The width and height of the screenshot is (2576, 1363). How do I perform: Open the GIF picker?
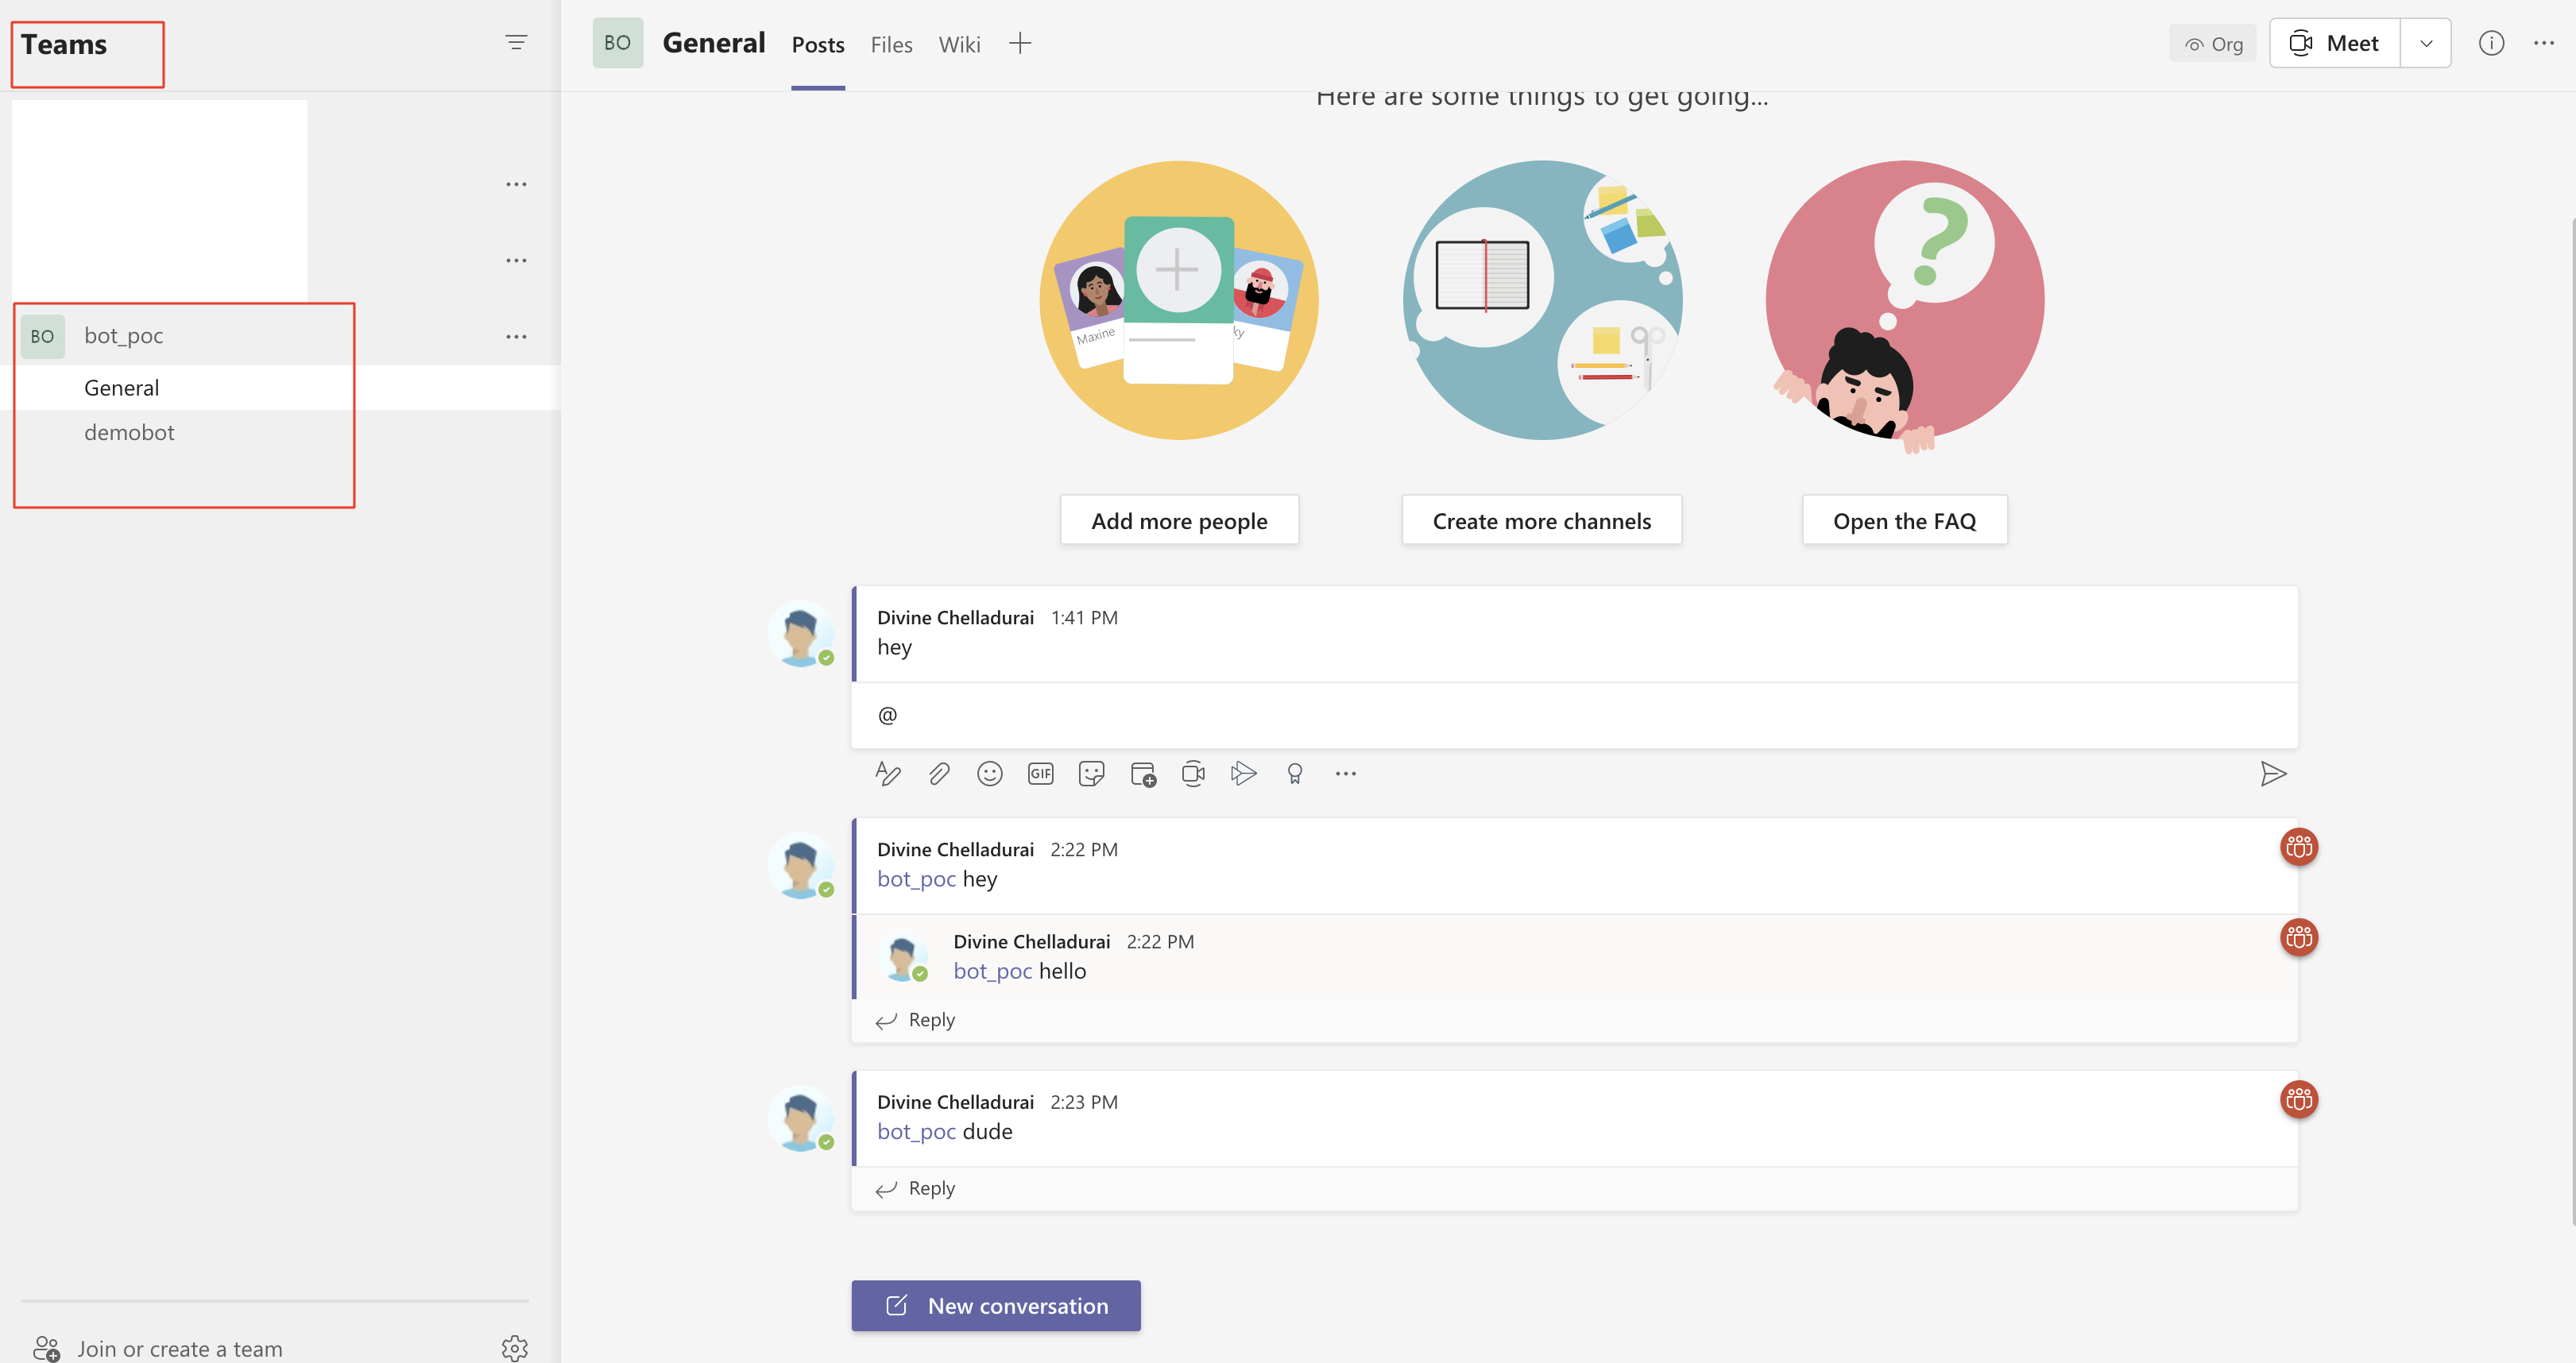(x=1040, y=773)
